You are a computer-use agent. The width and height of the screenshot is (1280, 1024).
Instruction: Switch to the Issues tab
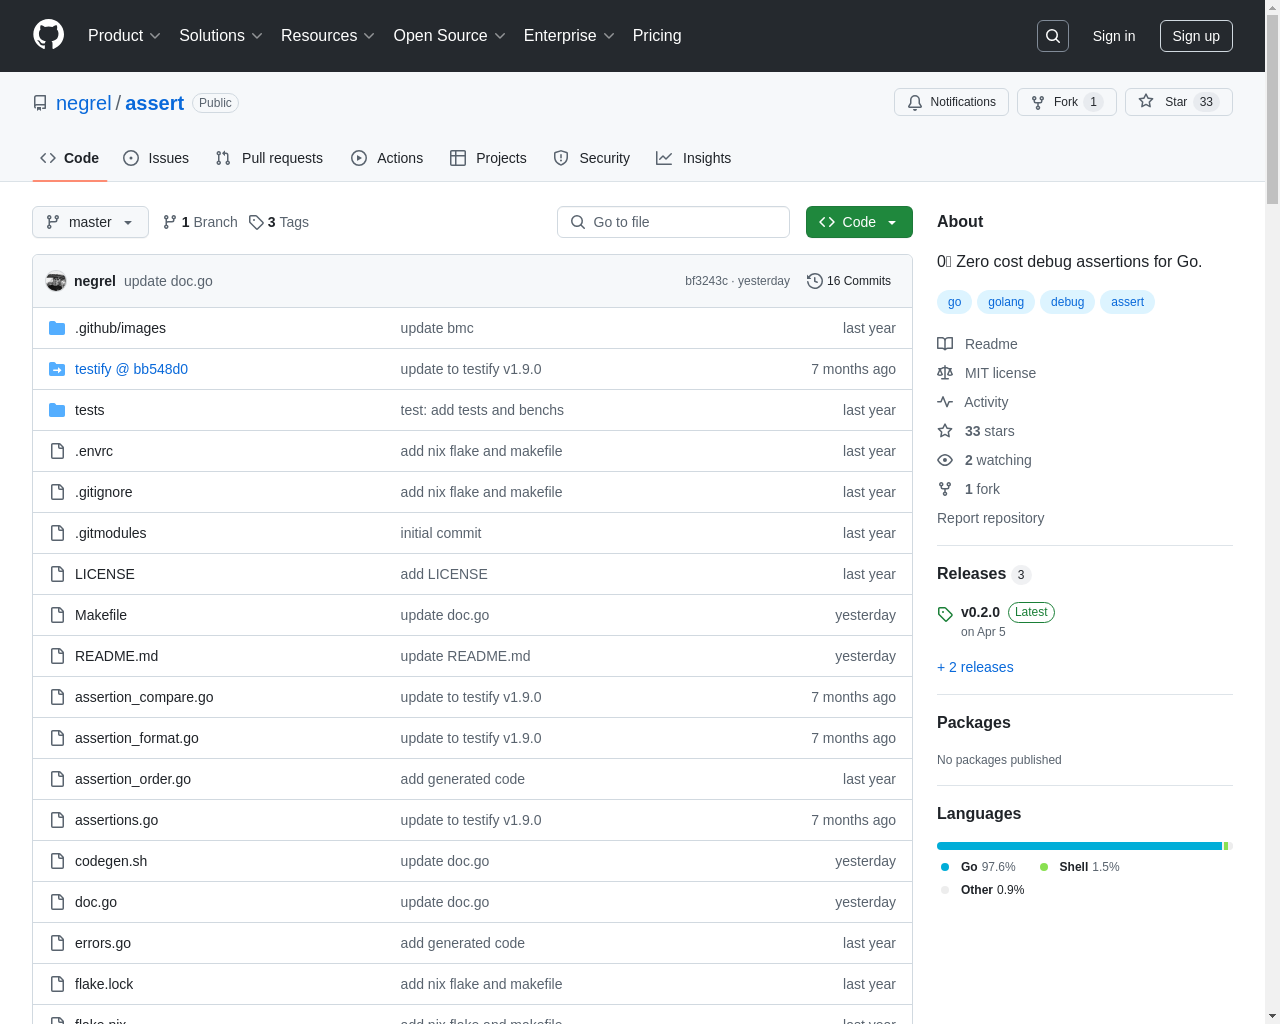pyautogui.click(x=156, y=158)
